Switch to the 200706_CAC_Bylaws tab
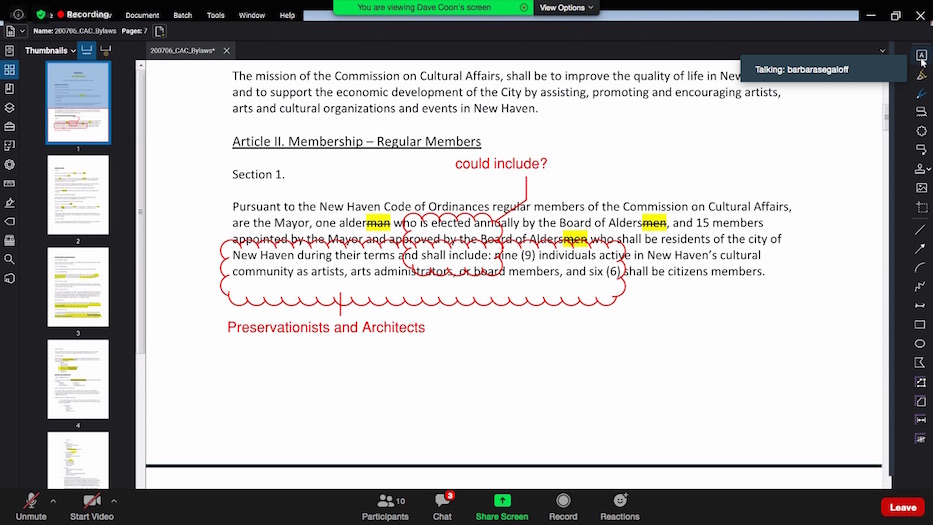This screenshot has width=933, height=525. click(182, 51)
